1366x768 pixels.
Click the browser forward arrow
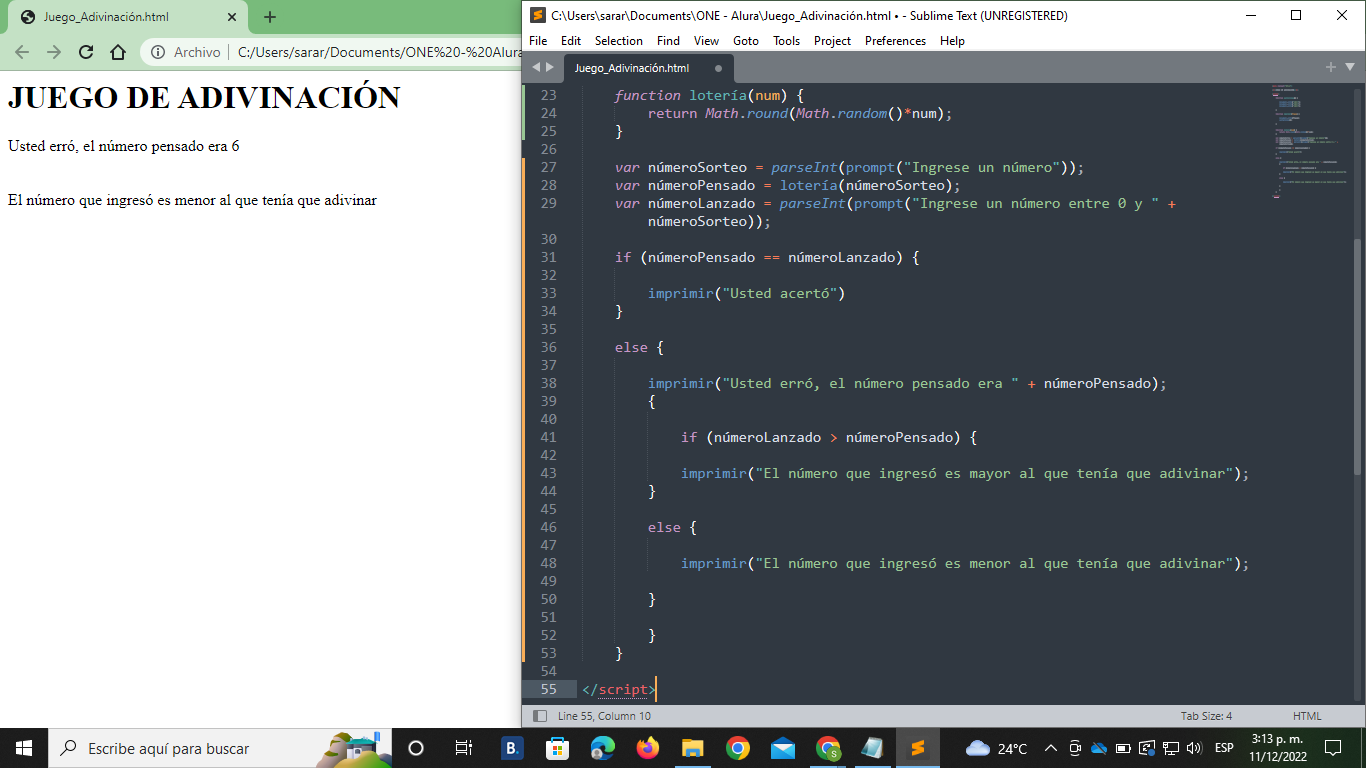point(54,52)
